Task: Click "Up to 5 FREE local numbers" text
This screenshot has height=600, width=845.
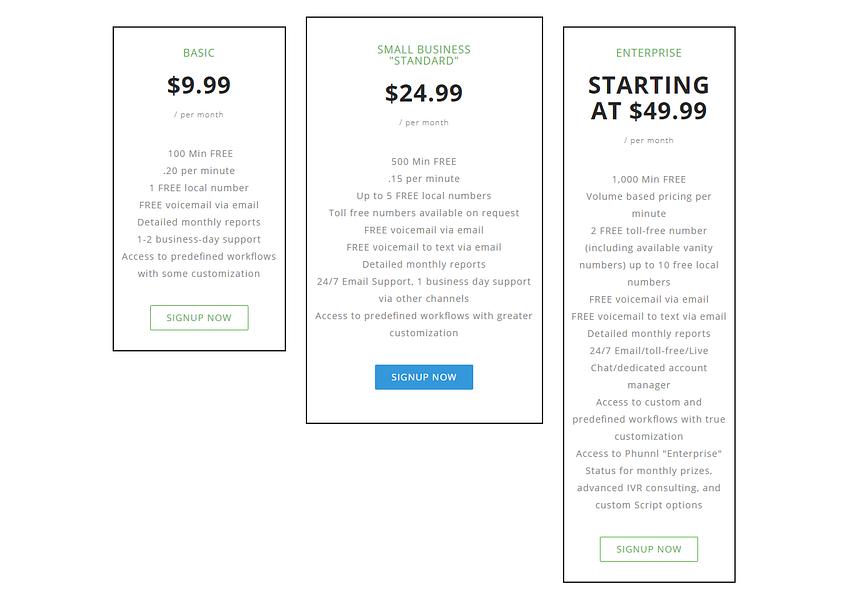Action: [424, 196]
